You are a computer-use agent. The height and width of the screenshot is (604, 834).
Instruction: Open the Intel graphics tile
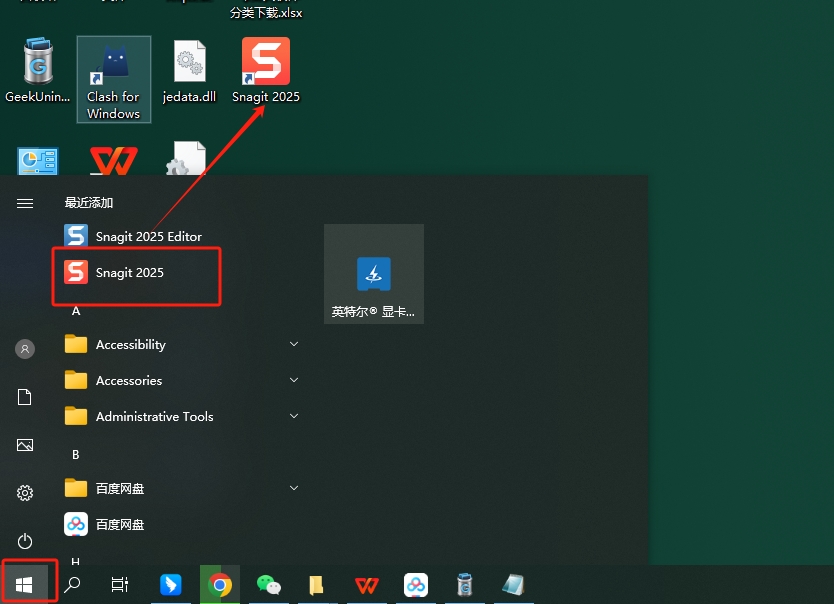374,274
